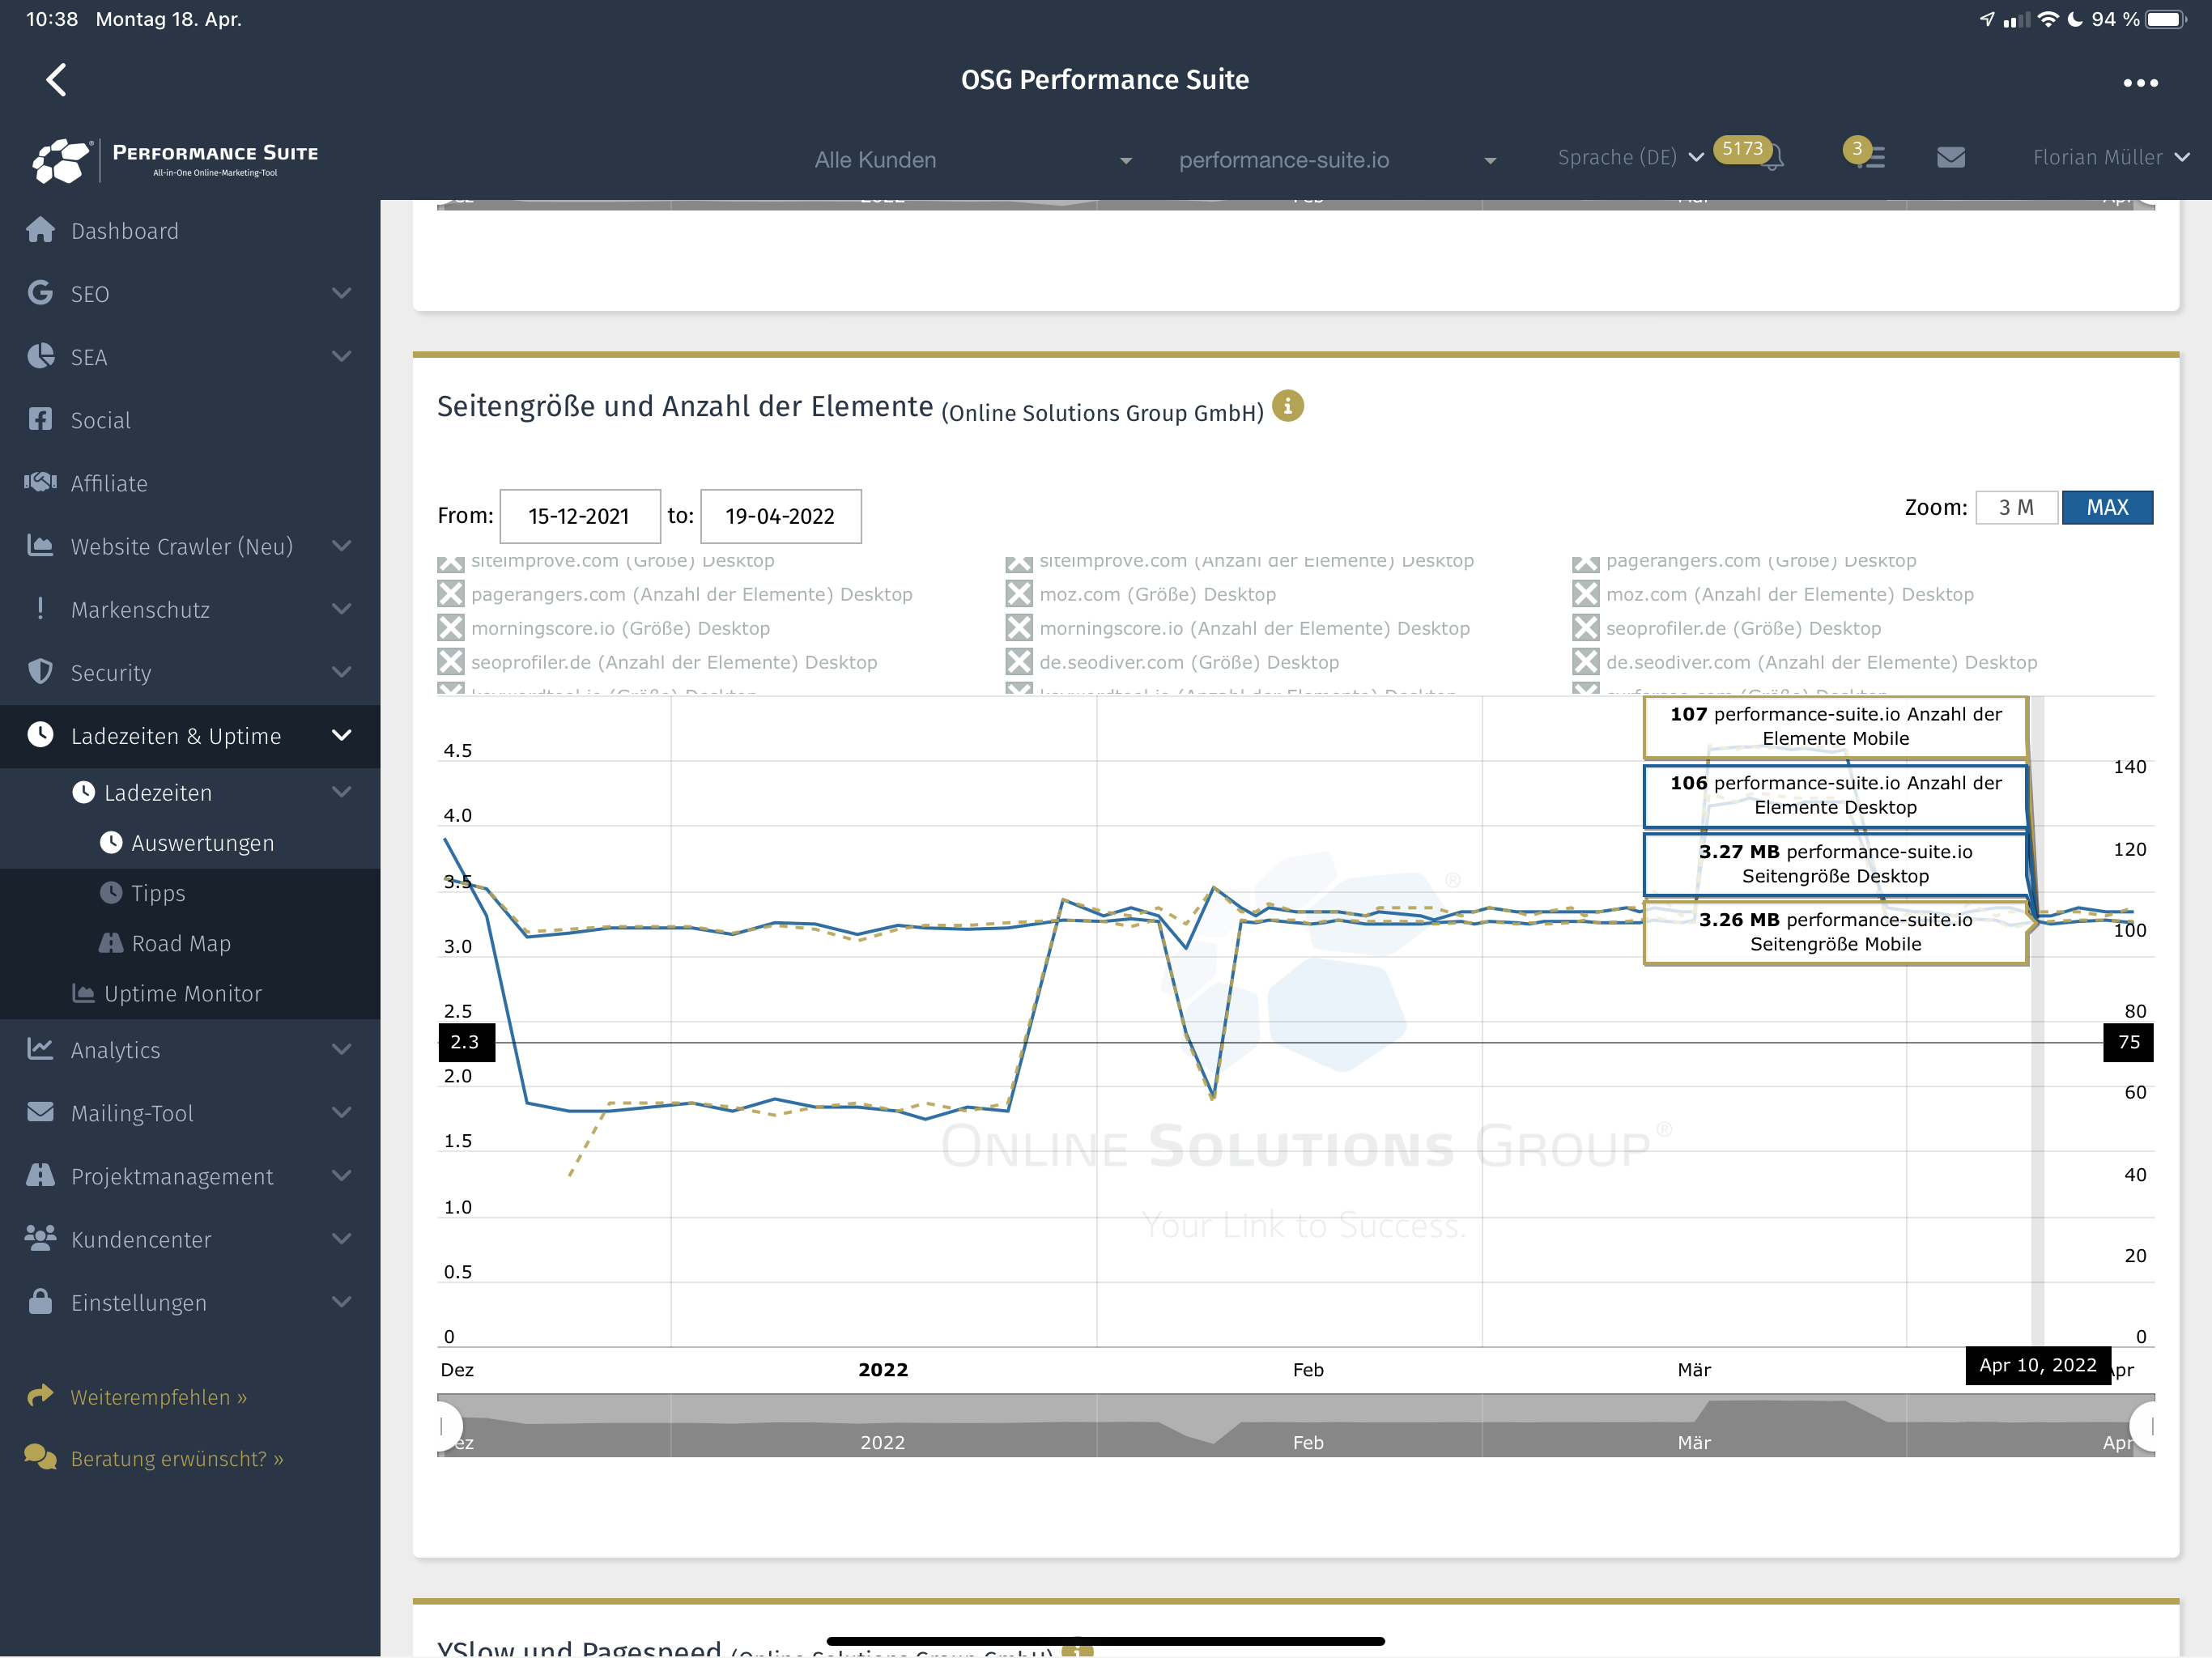The image size is (2212, 1658).
Task: Click the Social Facebook icon
Action: pos(40,419)
